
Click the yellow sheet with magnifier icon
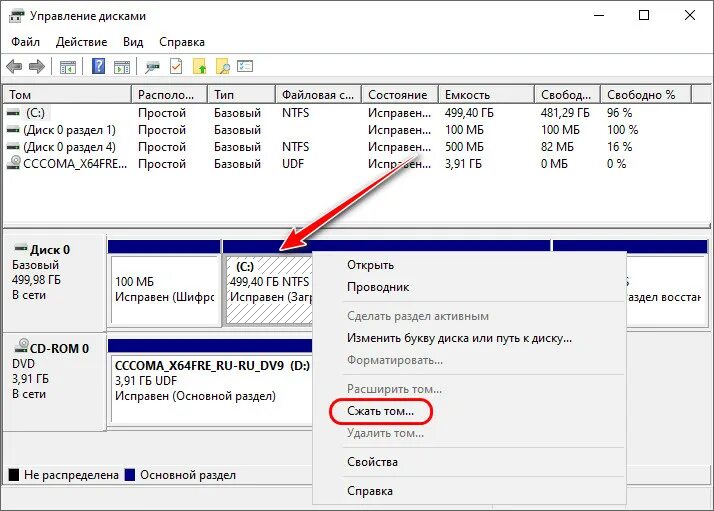(x=223, y=66)
